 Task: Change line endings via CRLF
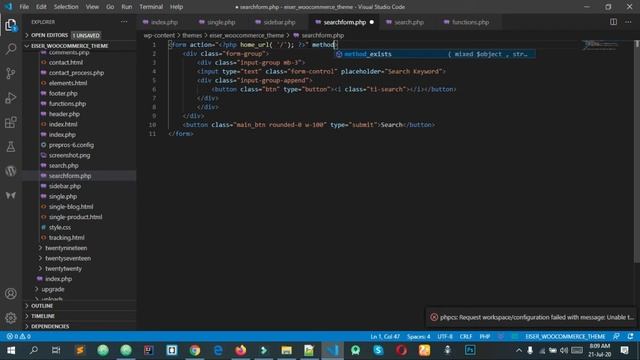click(466, 336)
